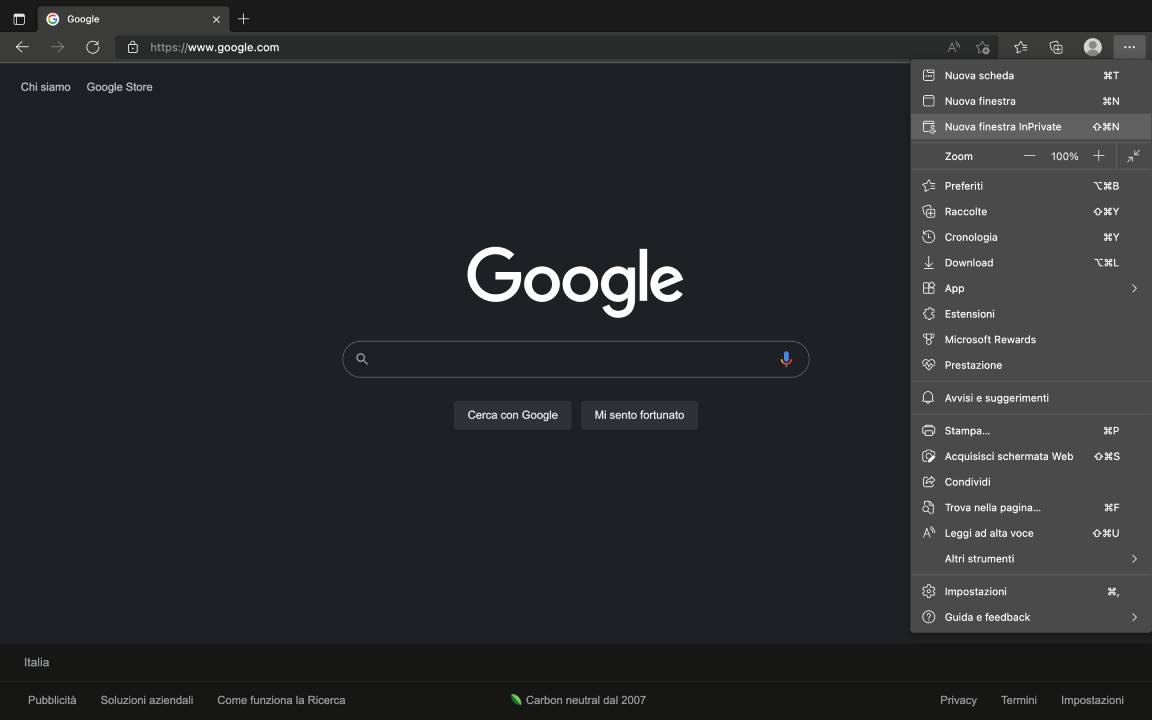Click the Cronologia menu icon
The width and height of the screenshot is (1152, 720).
pyautogui.click(x=928, y=237)
